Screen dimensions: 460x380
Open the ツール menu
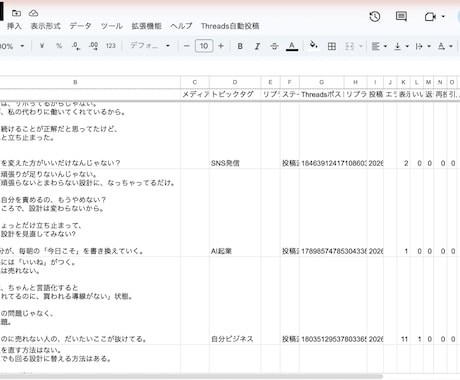[111, 26]
